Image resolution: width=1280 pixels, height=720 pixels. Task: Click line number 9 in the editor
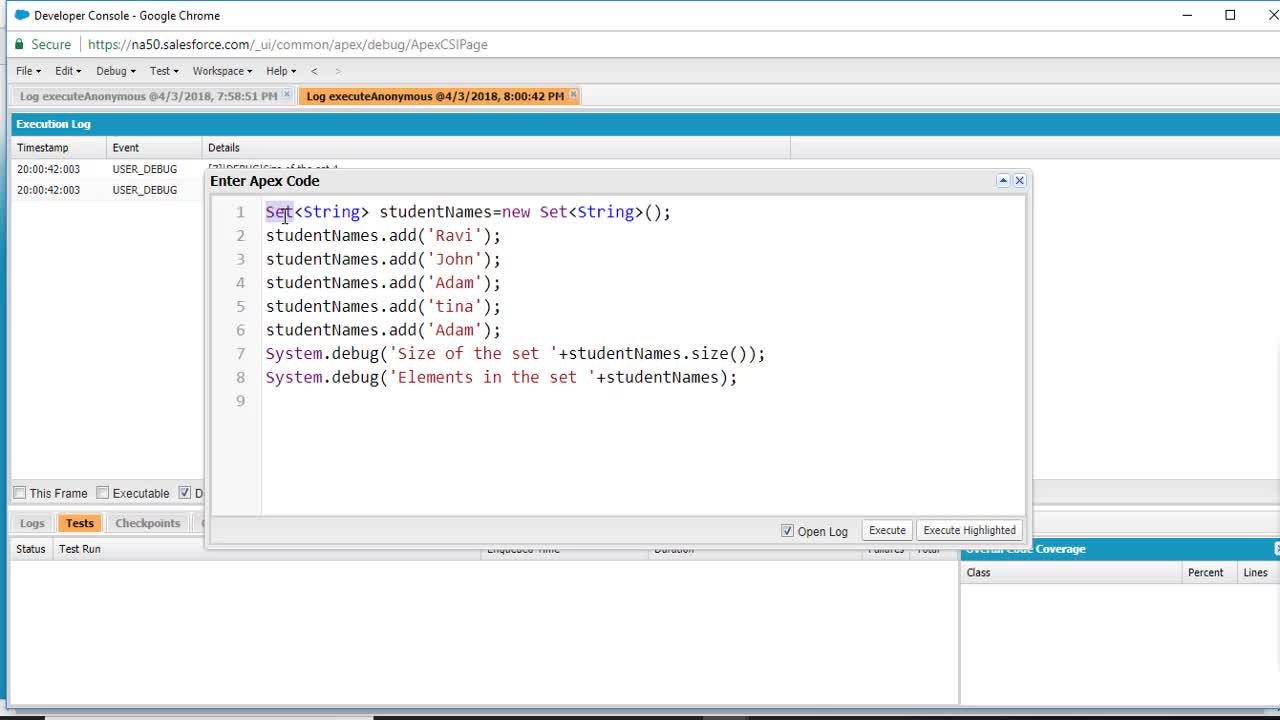(240, 401)
